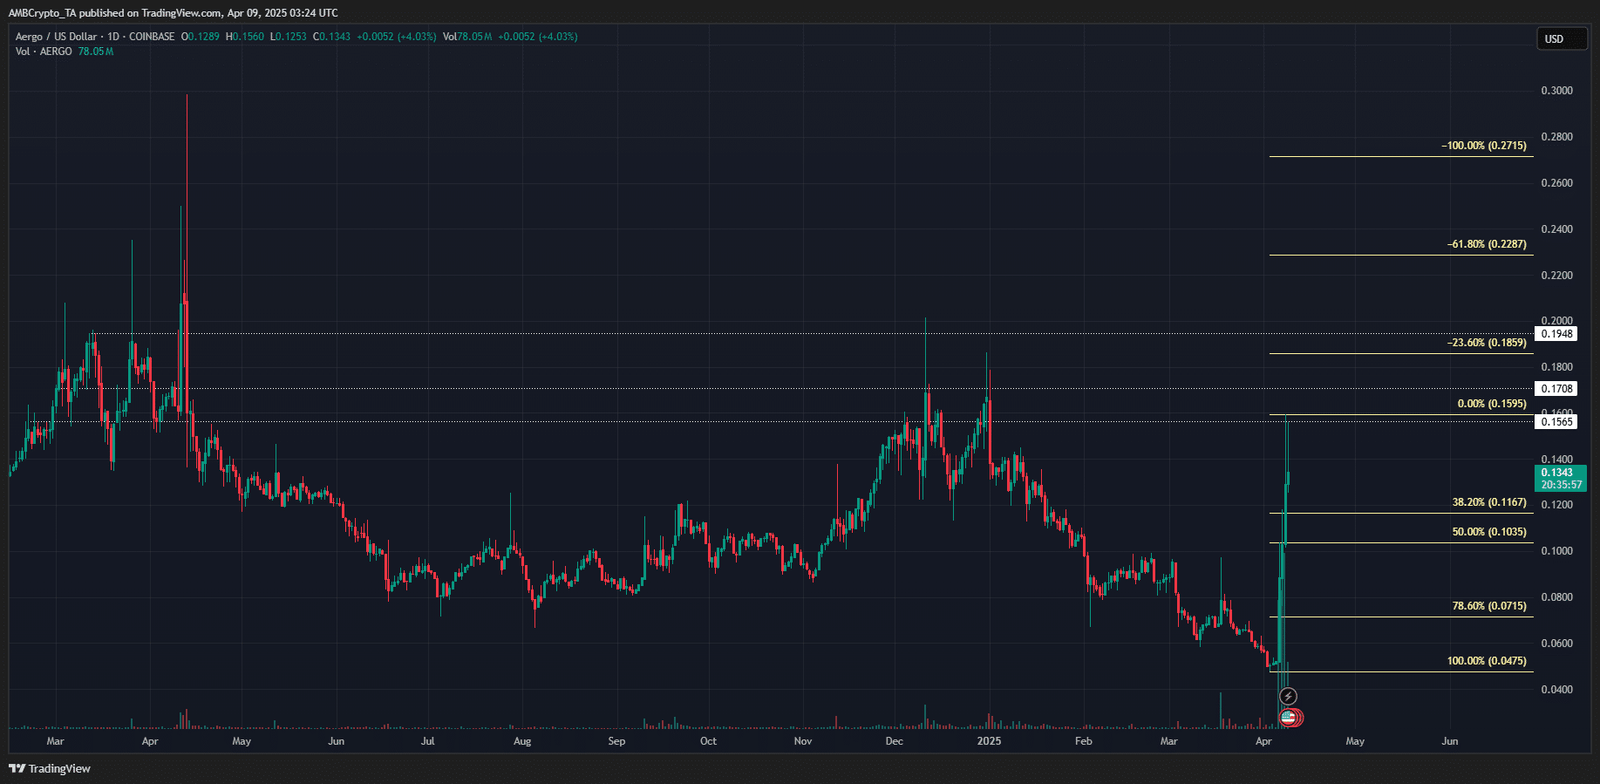Click the TradingView logo at bottom left

(x=49, y=768)
